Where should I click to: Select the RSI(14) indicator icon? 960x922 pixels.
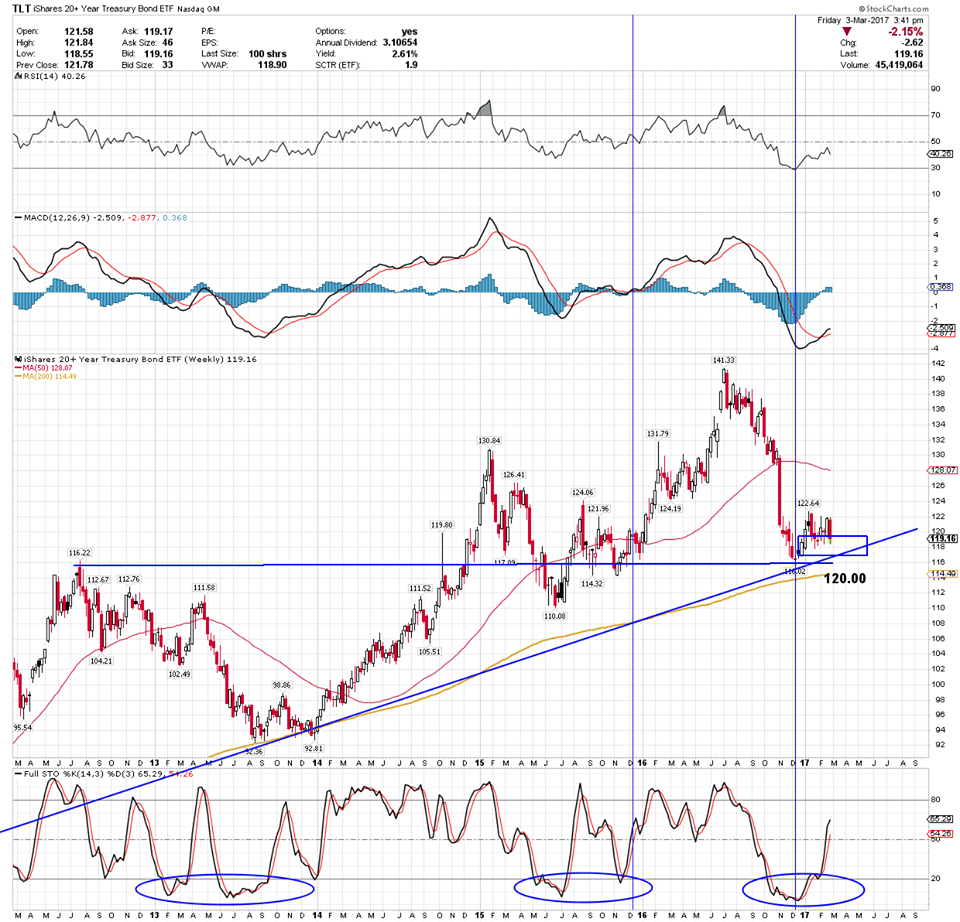pos(18,76)
